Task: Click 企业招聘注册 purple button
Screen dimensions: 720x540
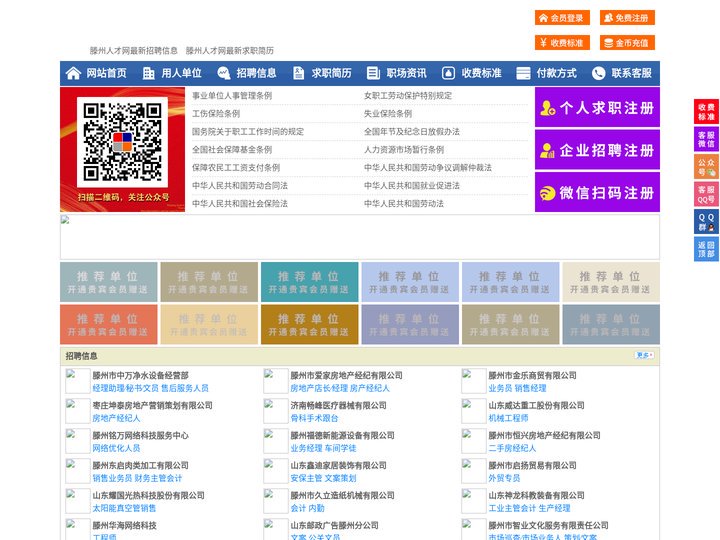Action: [597, 150]
